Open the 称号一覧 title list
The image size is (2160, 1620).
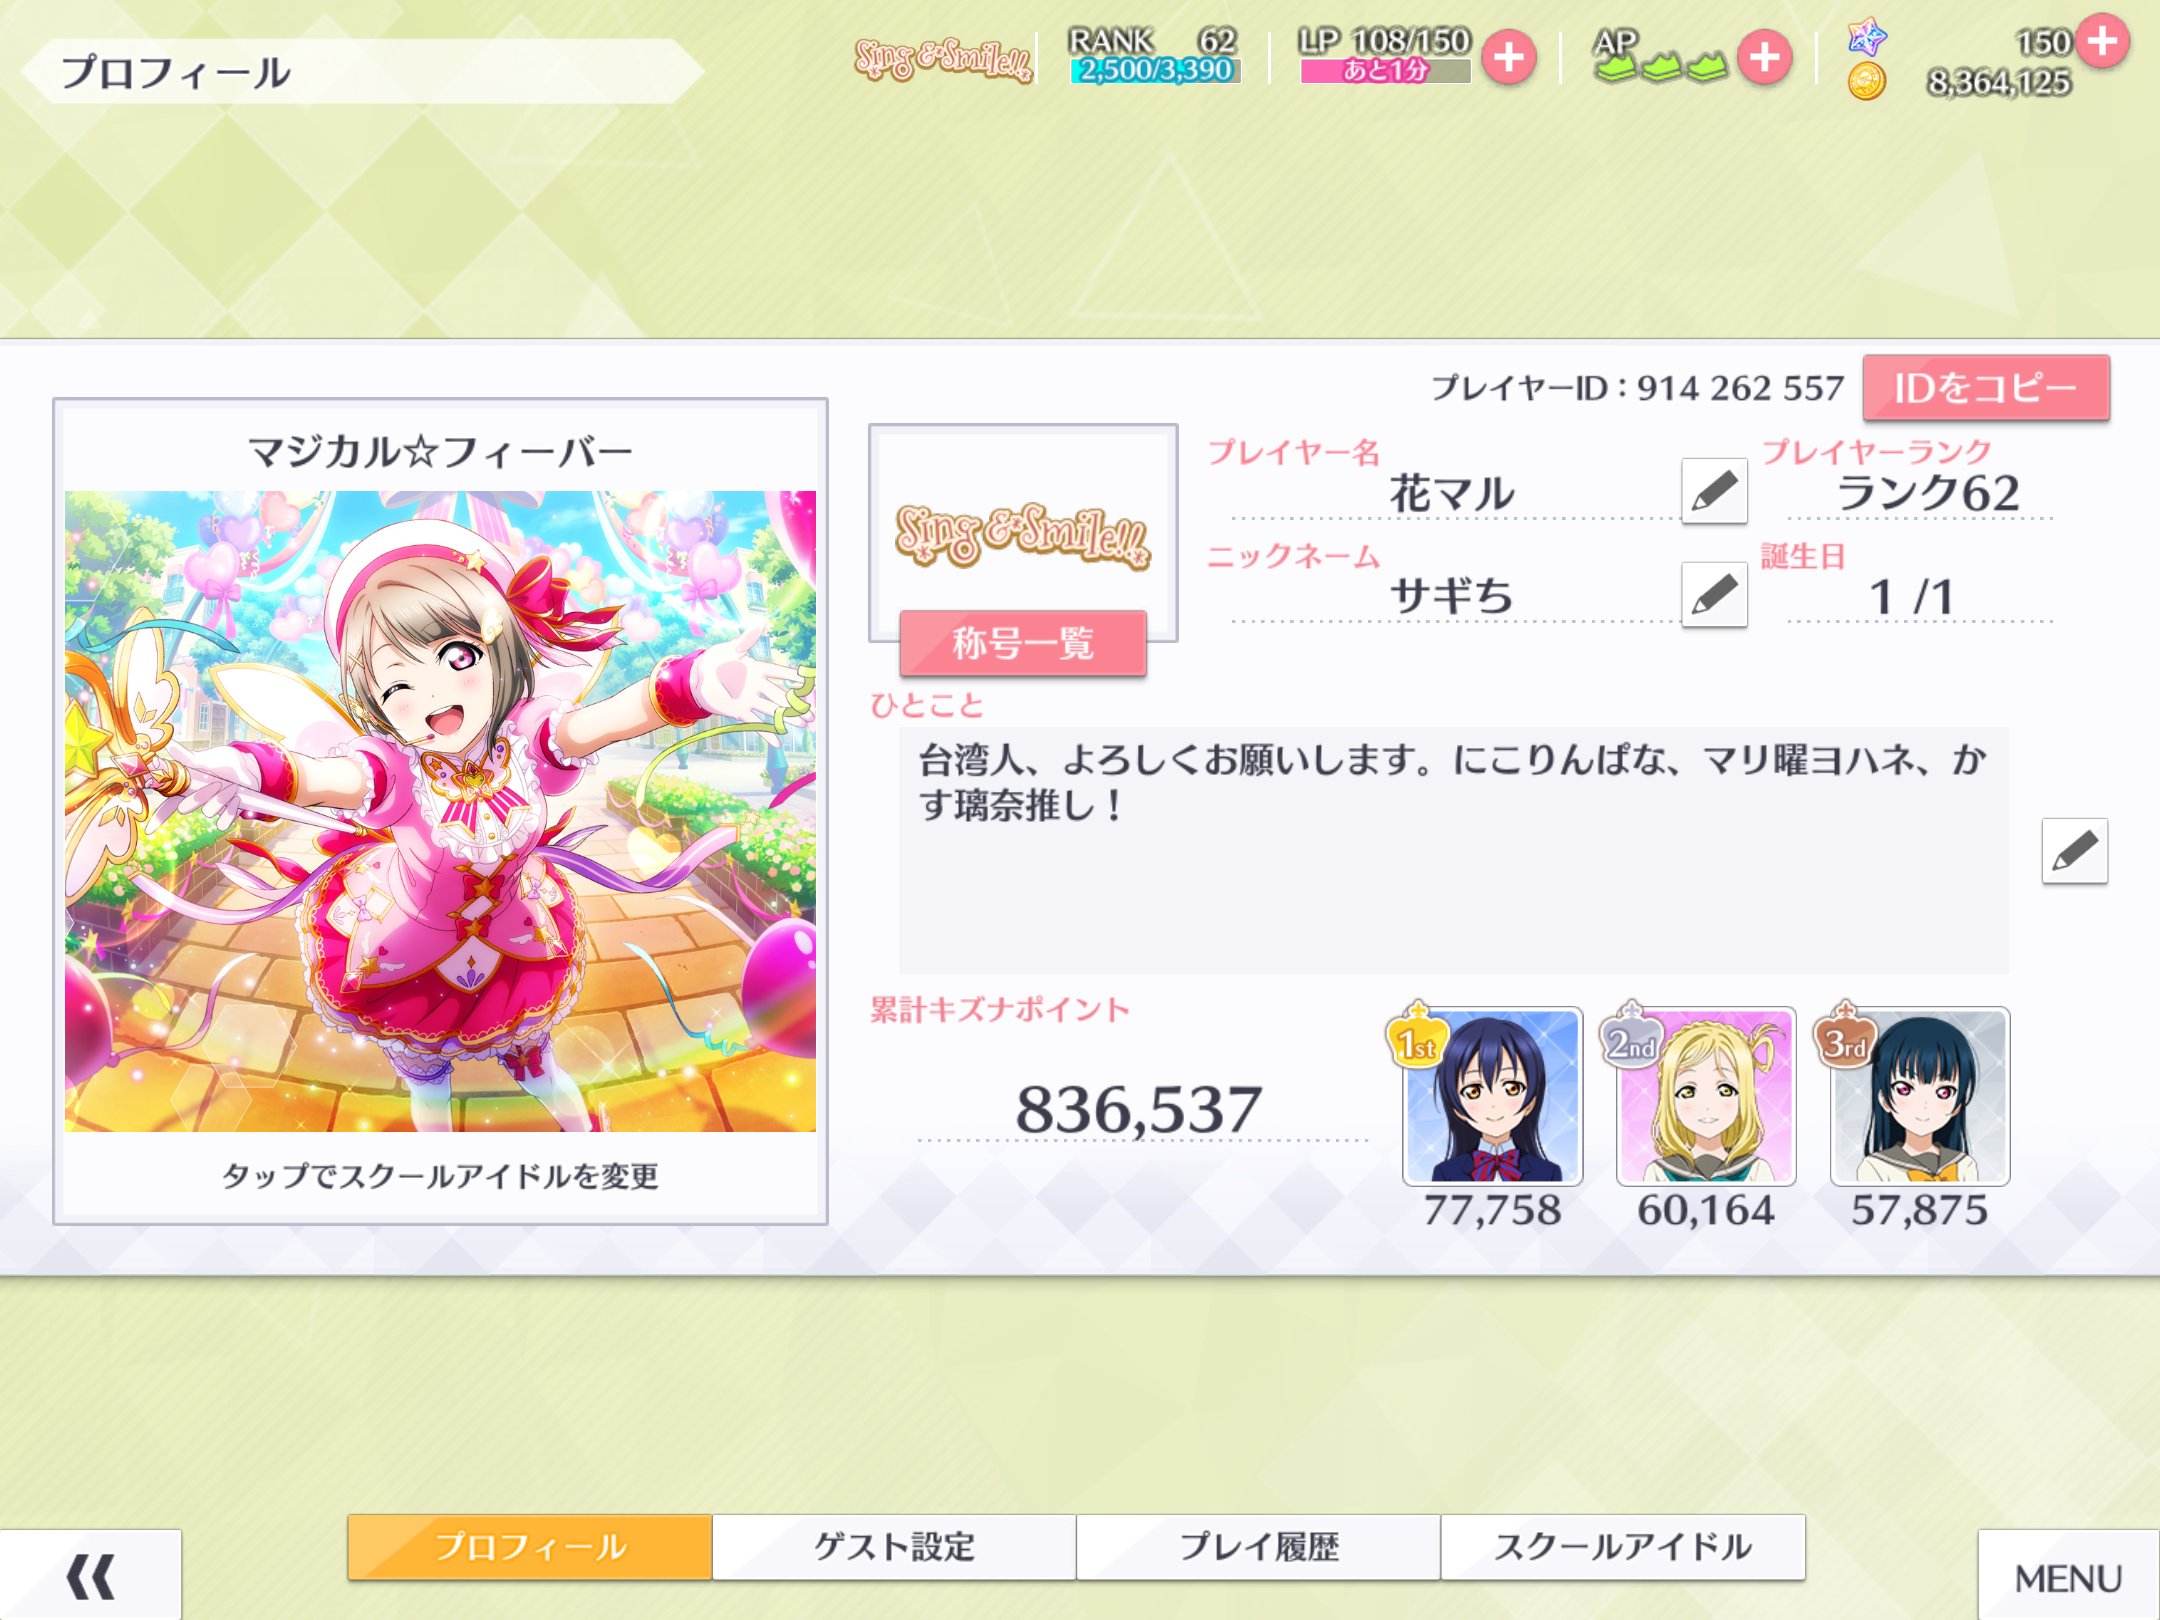tap(1023, 643)
